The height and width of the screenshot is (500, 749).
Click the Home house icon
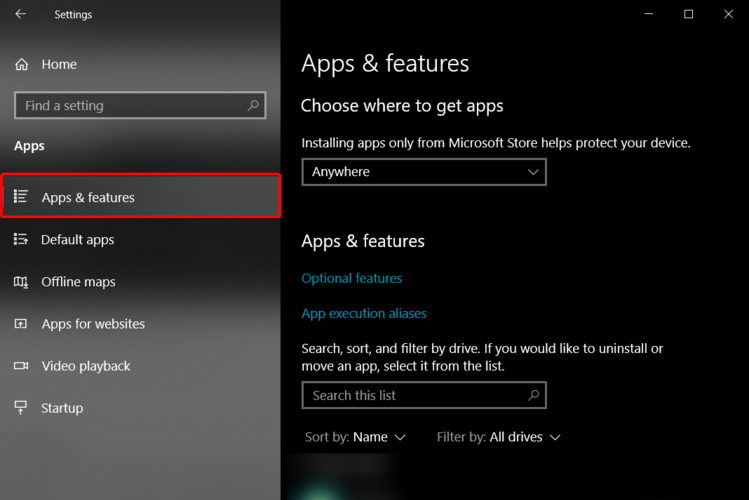pyautogui.click(x=21, y=64)
